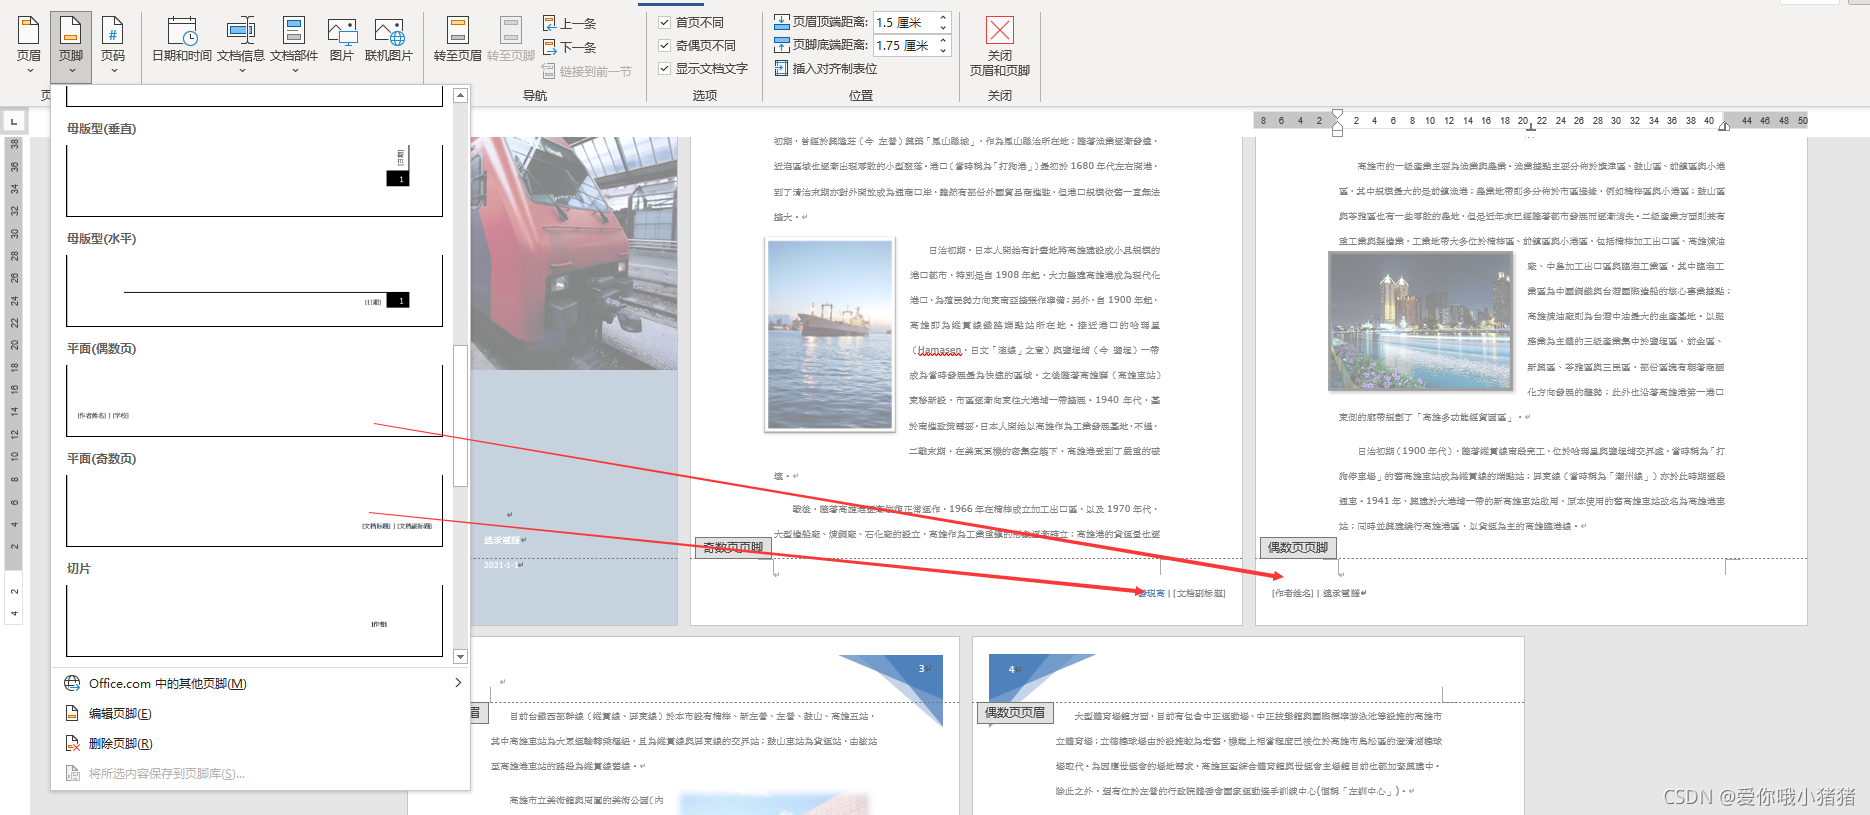Click page number 4 in header
This screenshot has height=815, width=1870.
(x=1011, y=669)
